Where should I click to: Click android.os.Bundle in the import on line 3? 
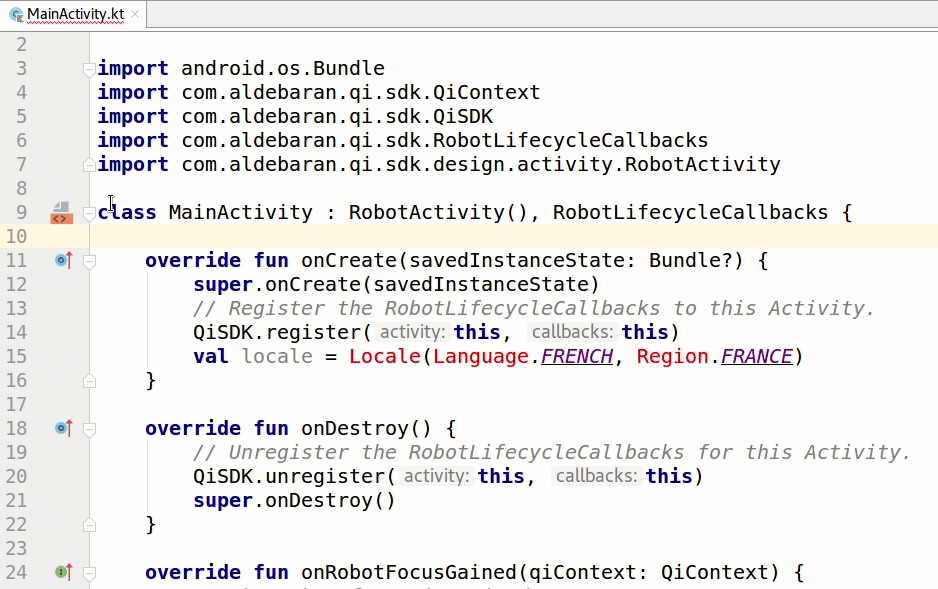coord(283,68)
